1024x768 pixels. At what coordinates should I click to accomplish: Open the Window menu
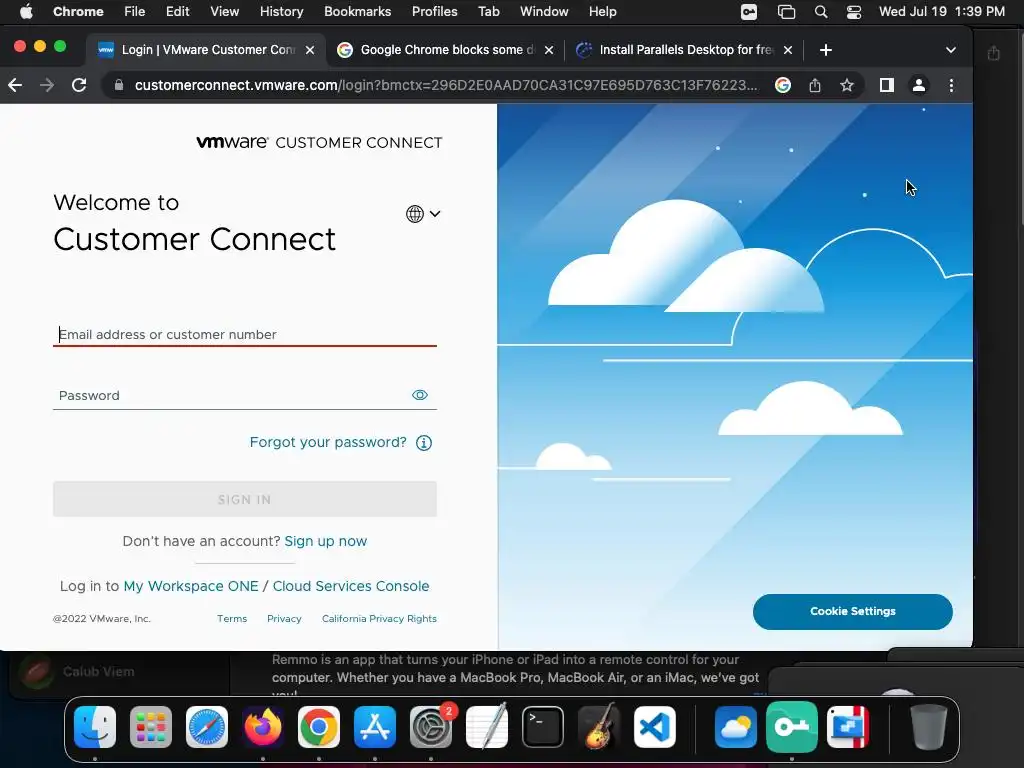point(544,11)
